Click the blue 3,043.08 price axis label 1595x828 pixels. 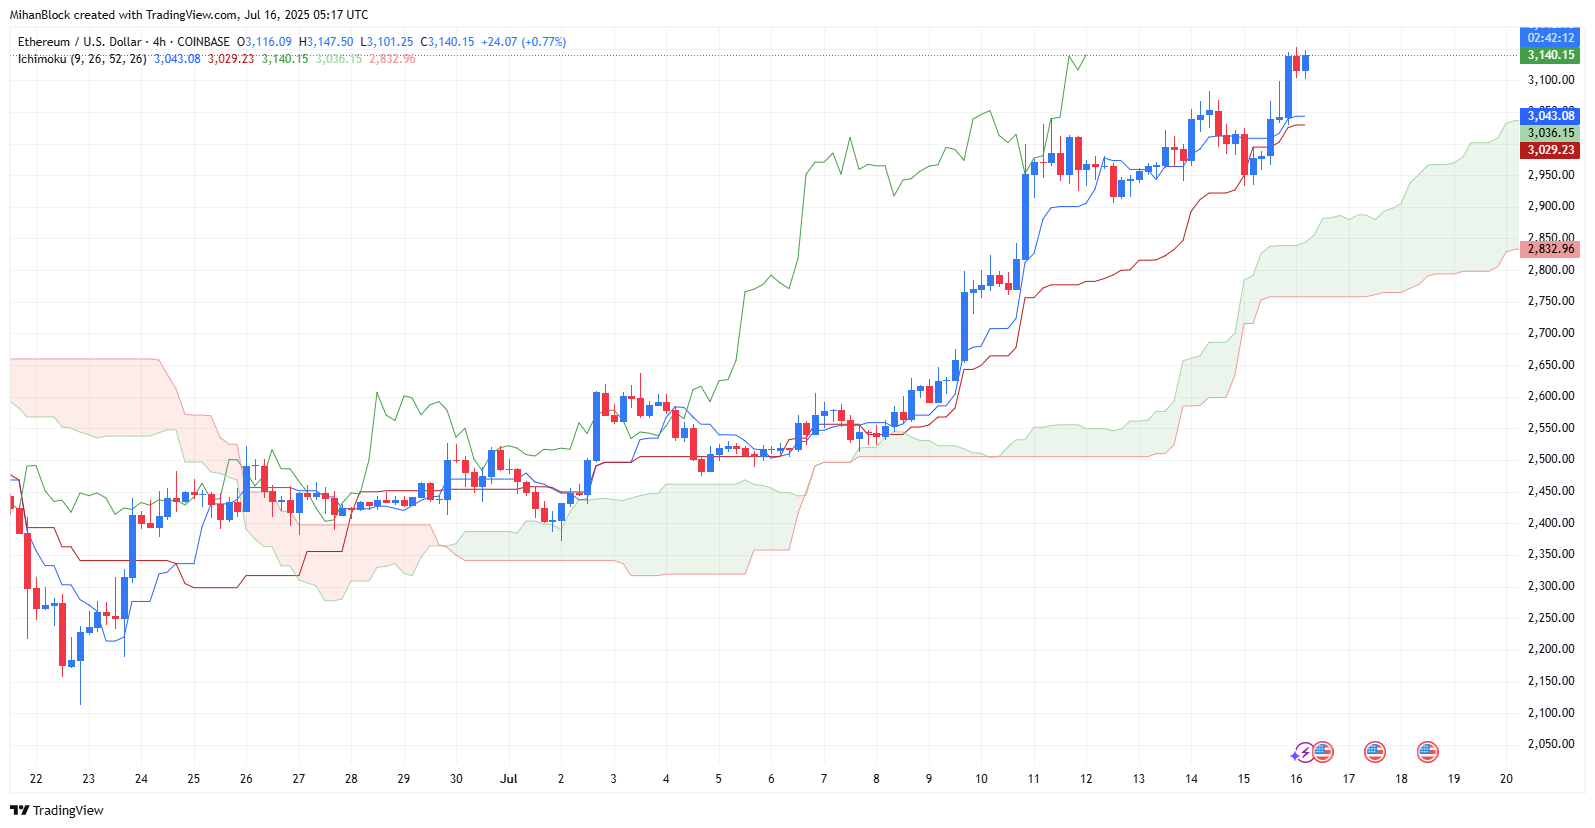1550,116
